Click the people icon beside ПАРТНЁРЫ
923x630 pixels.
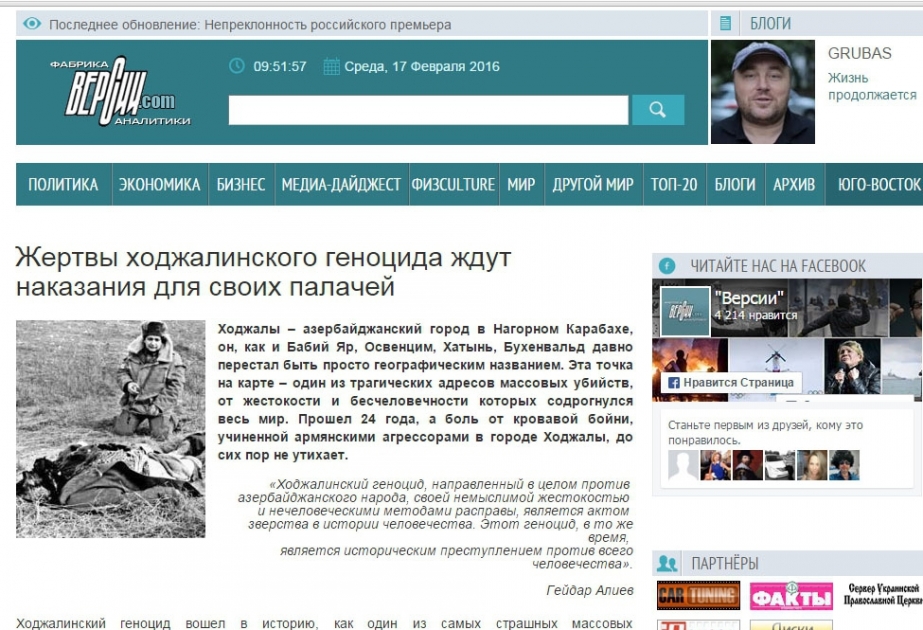click(666, 563)
